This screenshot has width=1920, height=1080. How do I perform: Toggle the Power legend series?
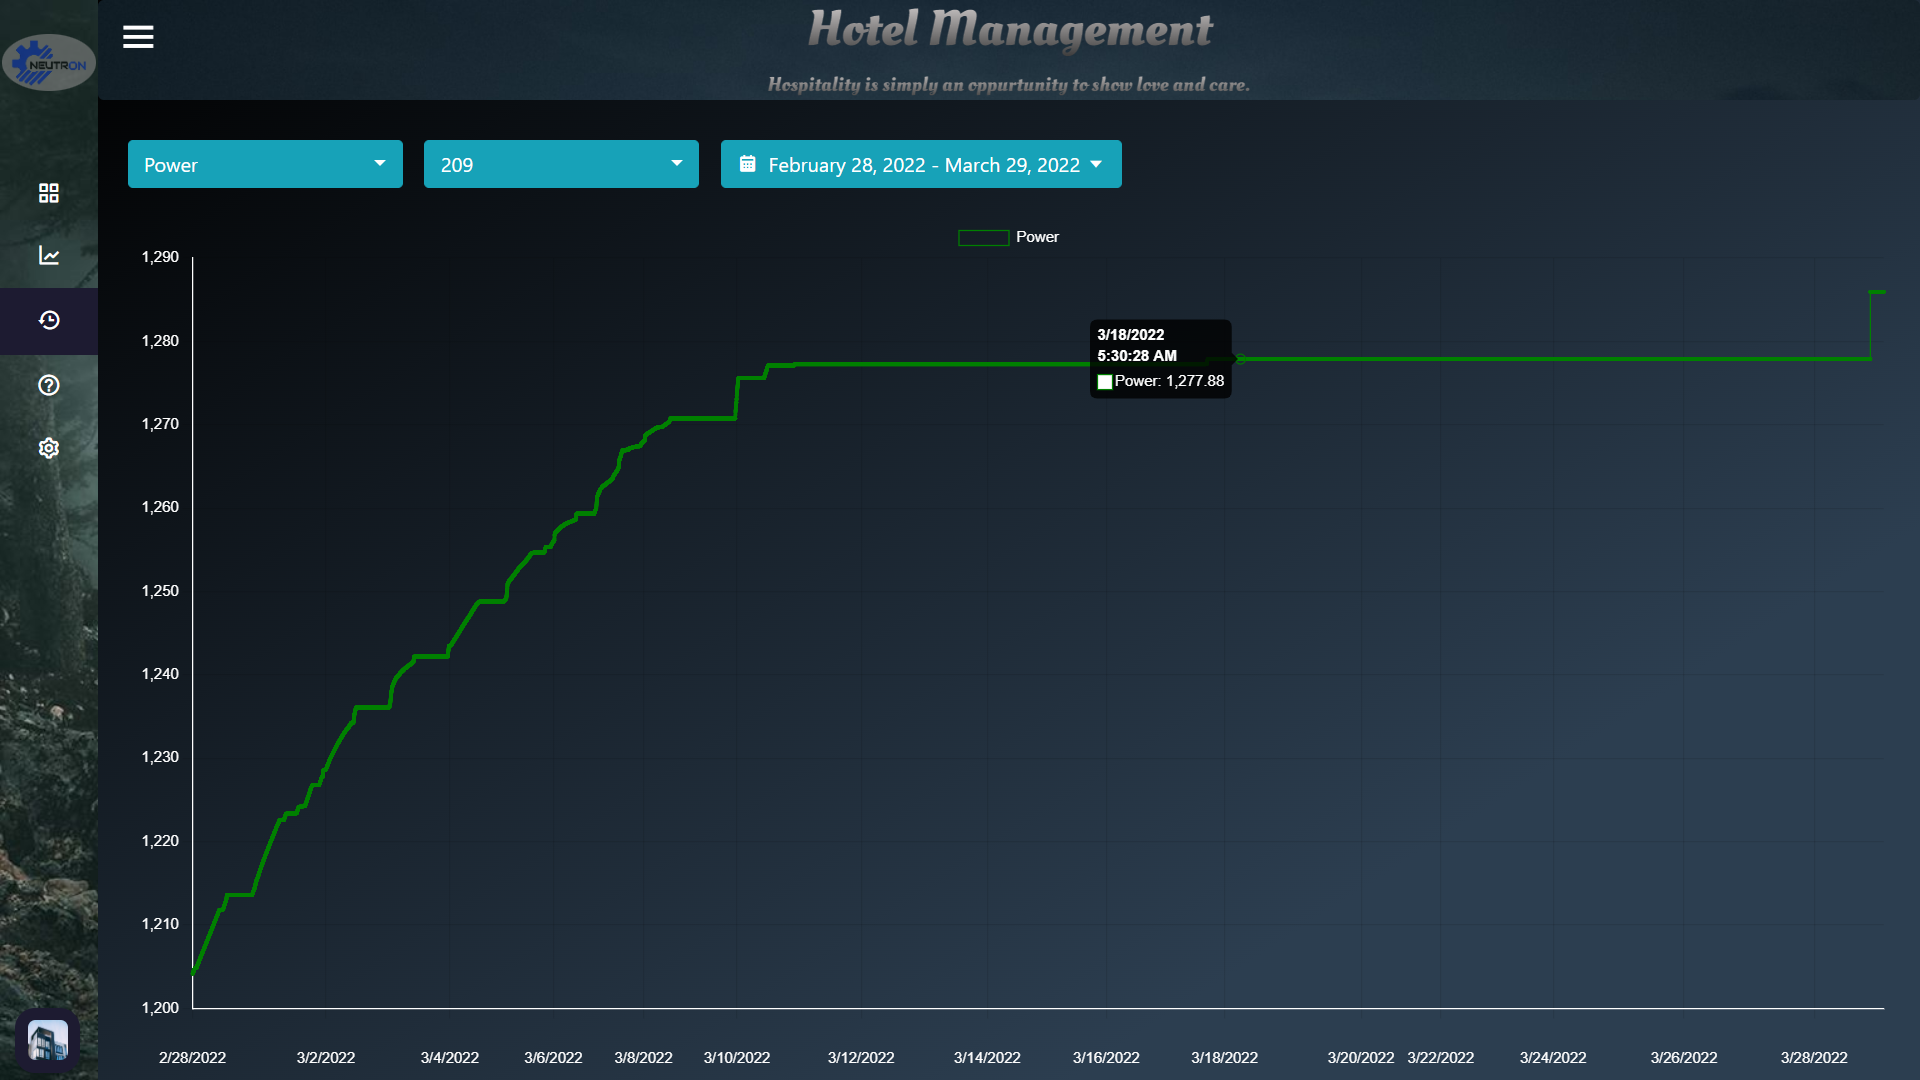coord(1037,237)
